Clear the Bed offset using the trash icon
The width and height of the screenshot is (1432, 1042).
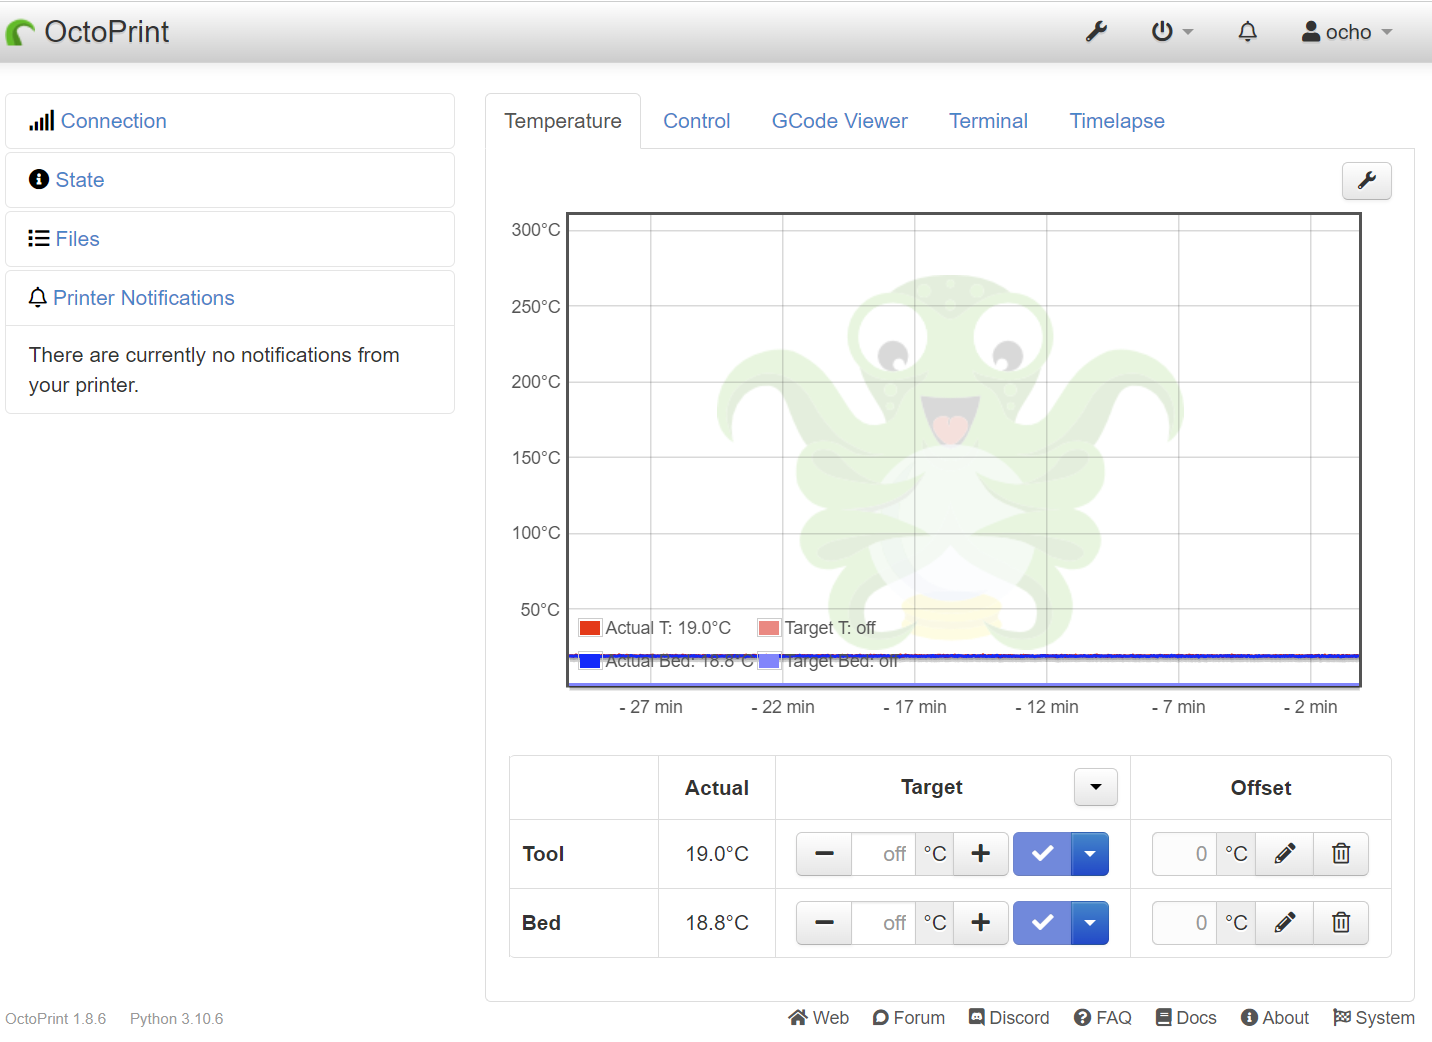pos(1341,922)
